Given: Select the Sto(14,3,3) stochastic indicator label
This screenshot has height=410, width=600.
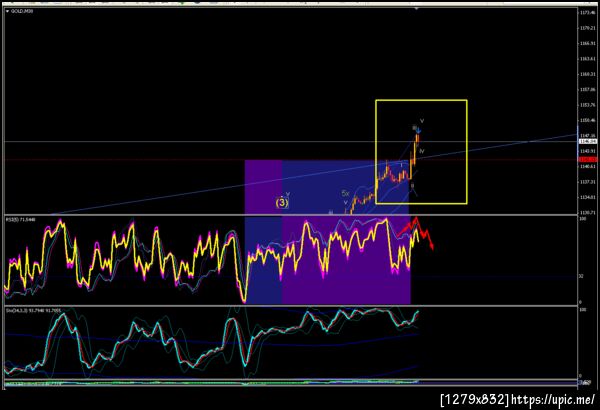Looking at the screenshot, I should [33, 311].
